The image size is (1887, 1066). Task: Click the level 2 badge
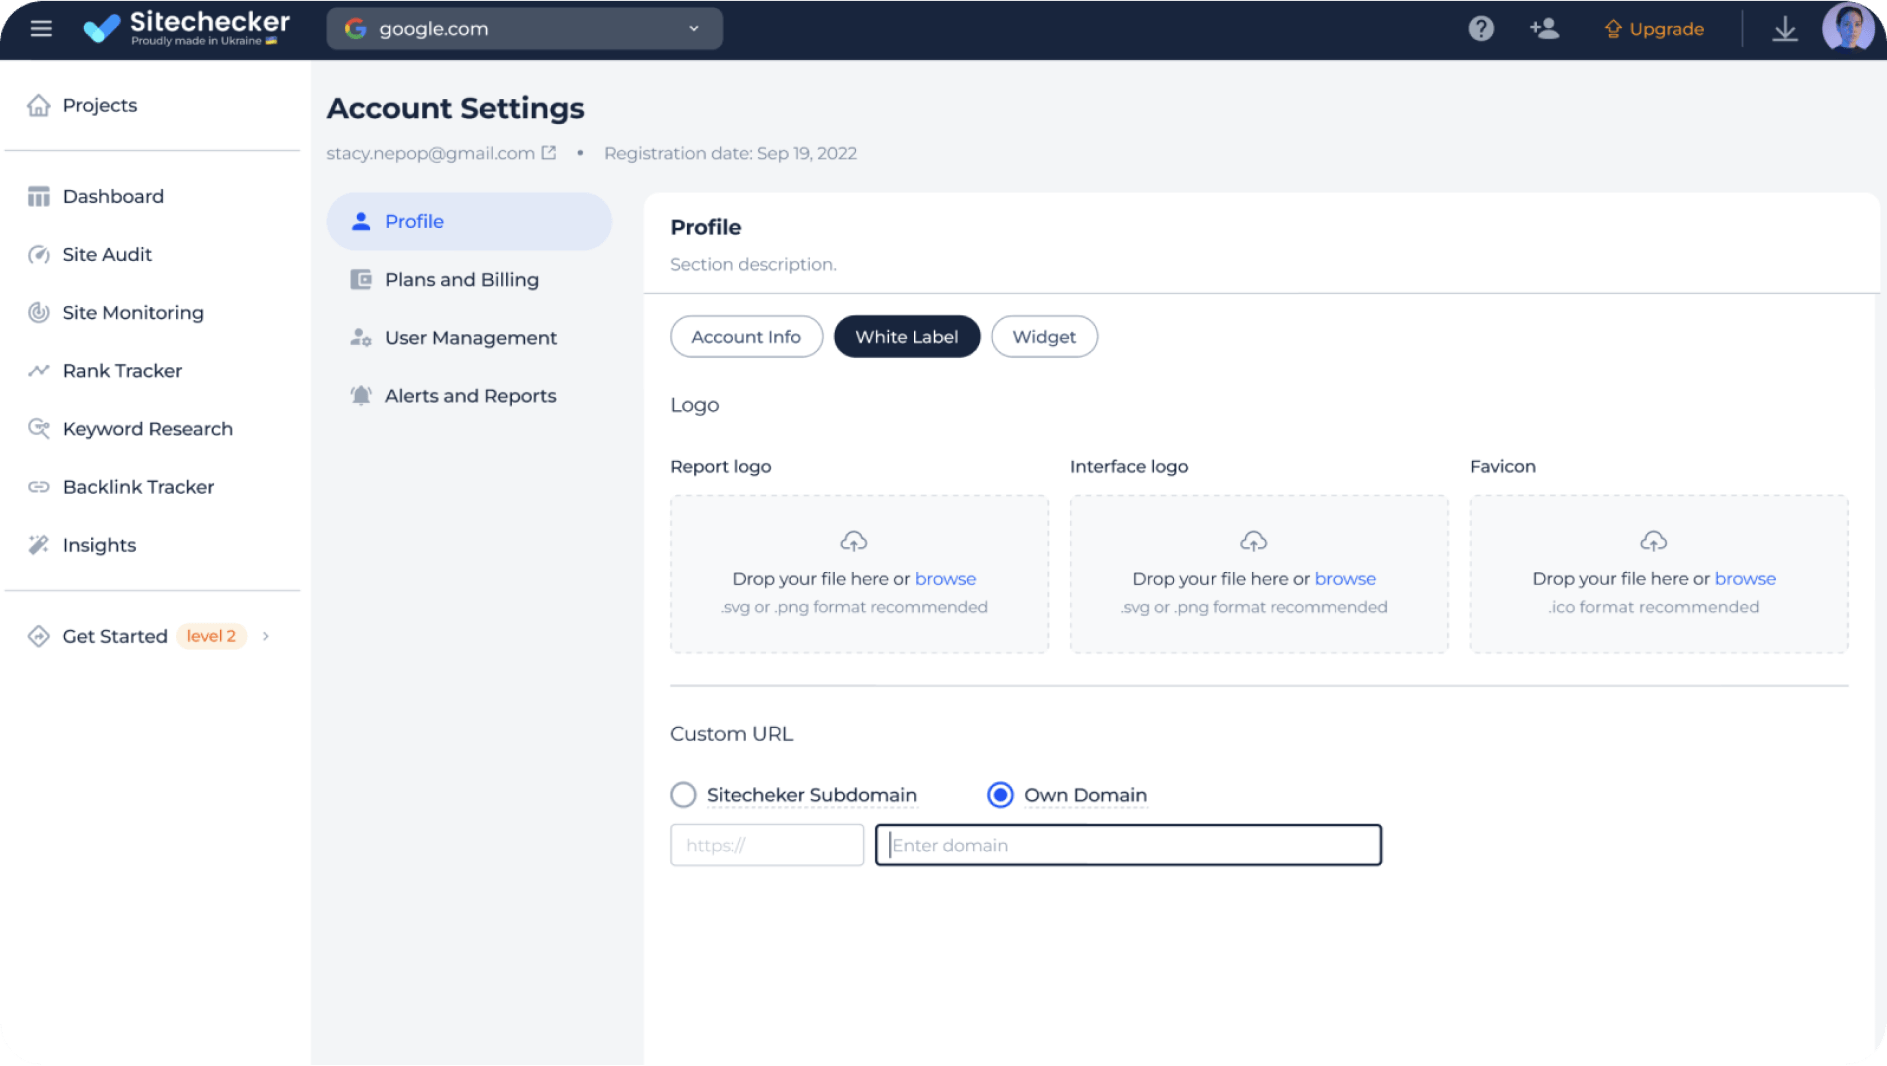coord(211,636)
